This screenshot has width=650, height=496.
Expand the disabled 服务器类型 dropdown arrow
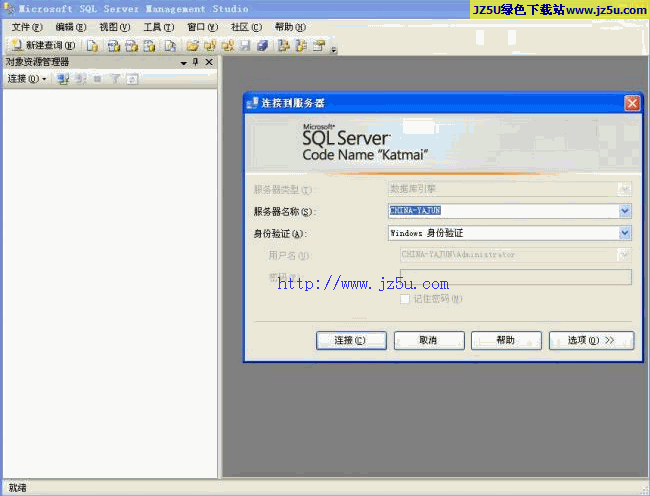(x=625, y=189)
